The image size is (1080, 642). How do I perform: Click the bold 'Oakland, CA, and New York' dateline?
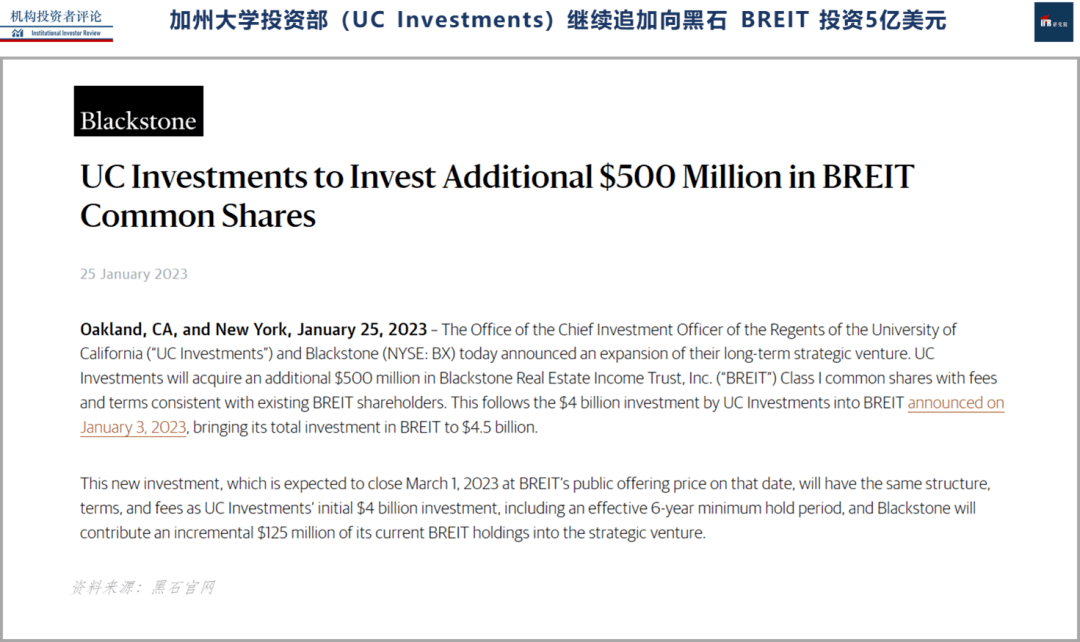pos(185,329)
